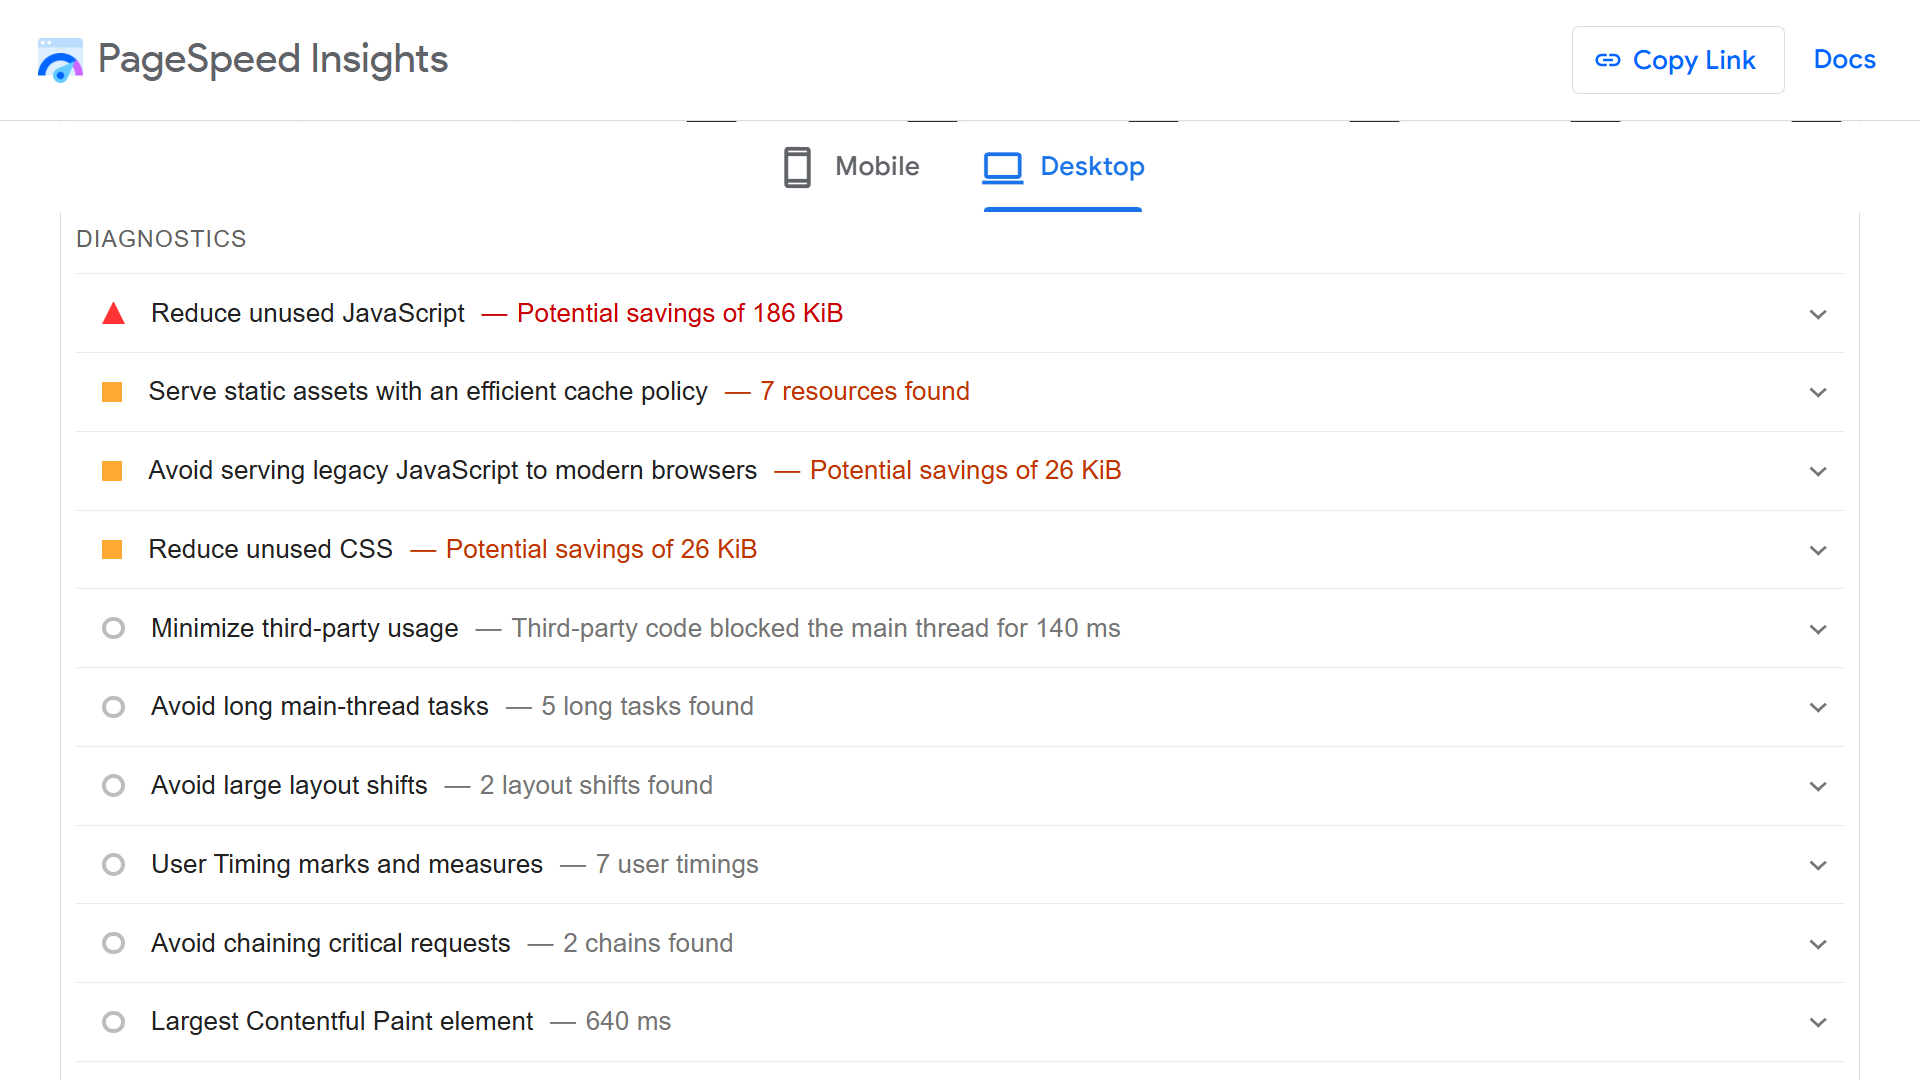Image resolution: width=1920 pixels, height=1080 pixels.
Task: Click the red triangle beside Reduce unused JavaScript
Action: click(x=113, y=314)
